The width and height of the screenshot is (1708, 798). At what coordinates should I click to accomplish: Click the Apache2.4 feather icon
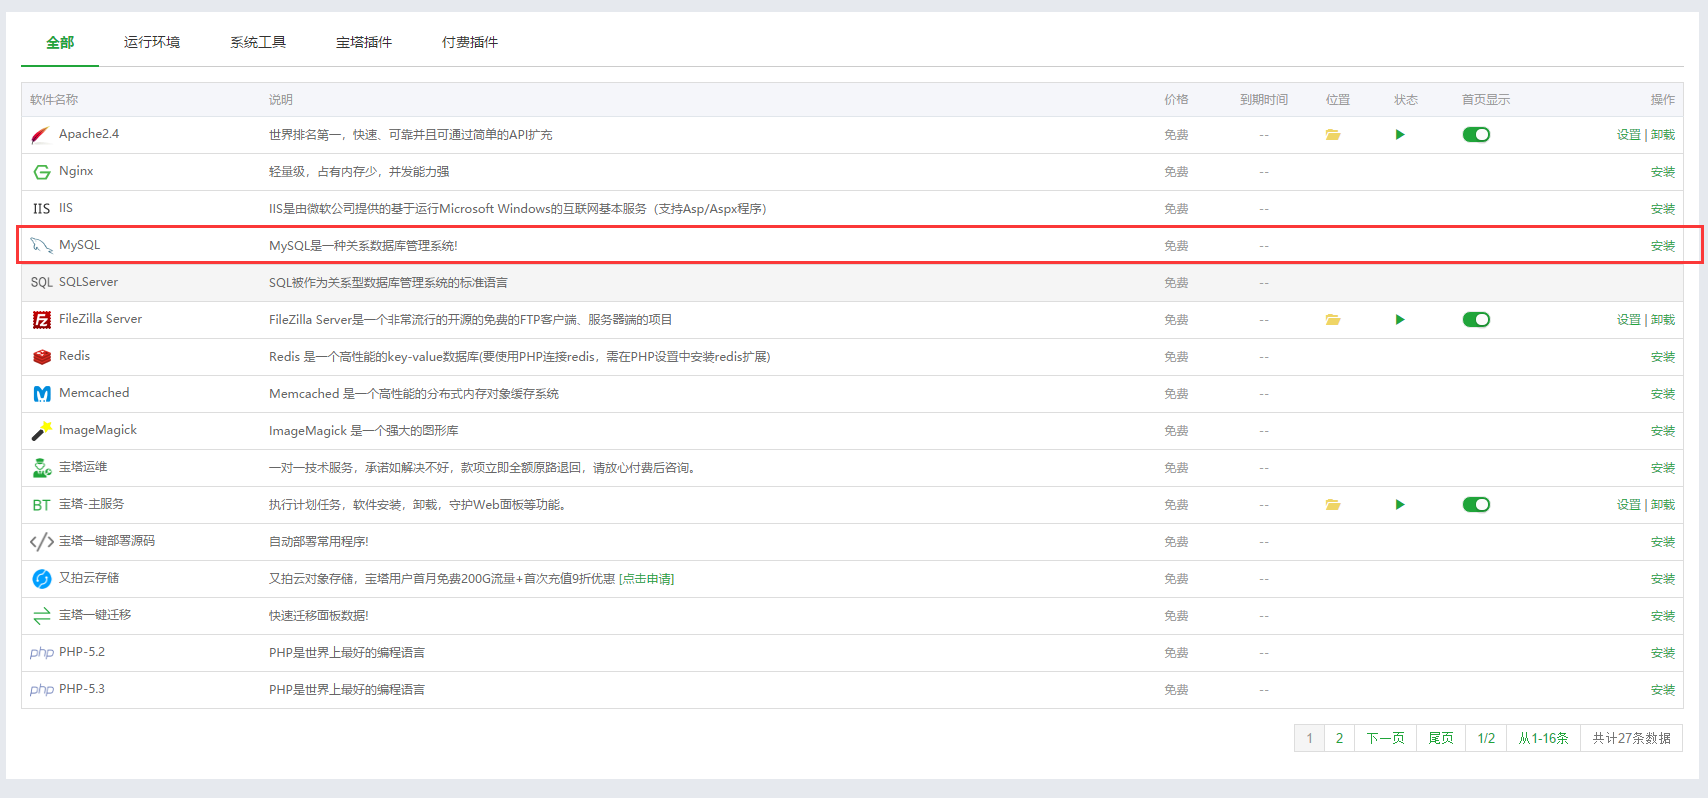coord(41,135)
